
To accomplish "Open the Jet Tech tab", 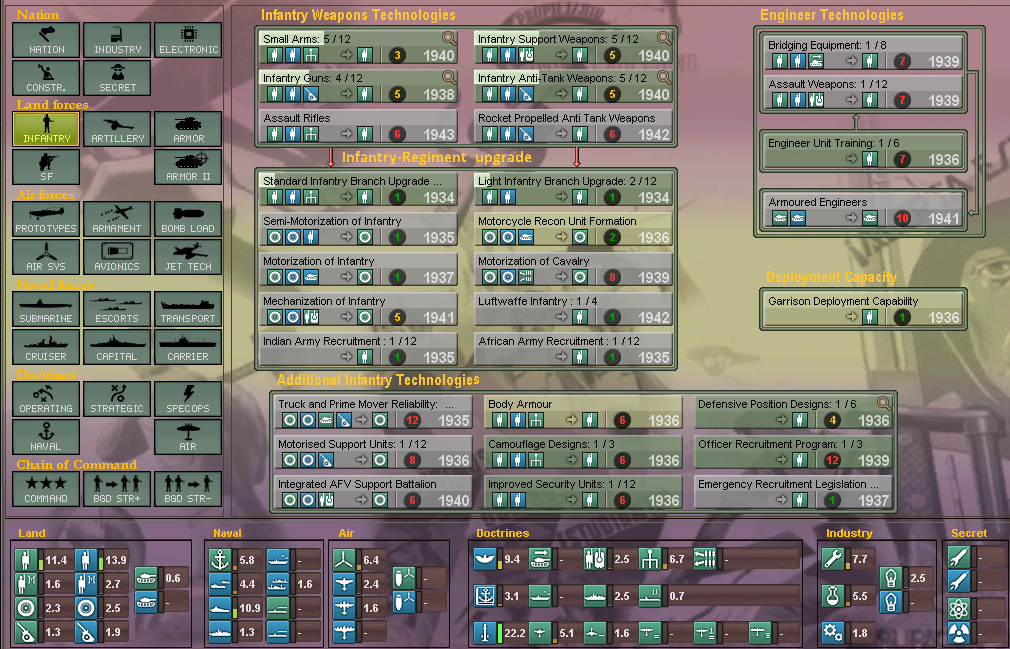I will 188,257.
